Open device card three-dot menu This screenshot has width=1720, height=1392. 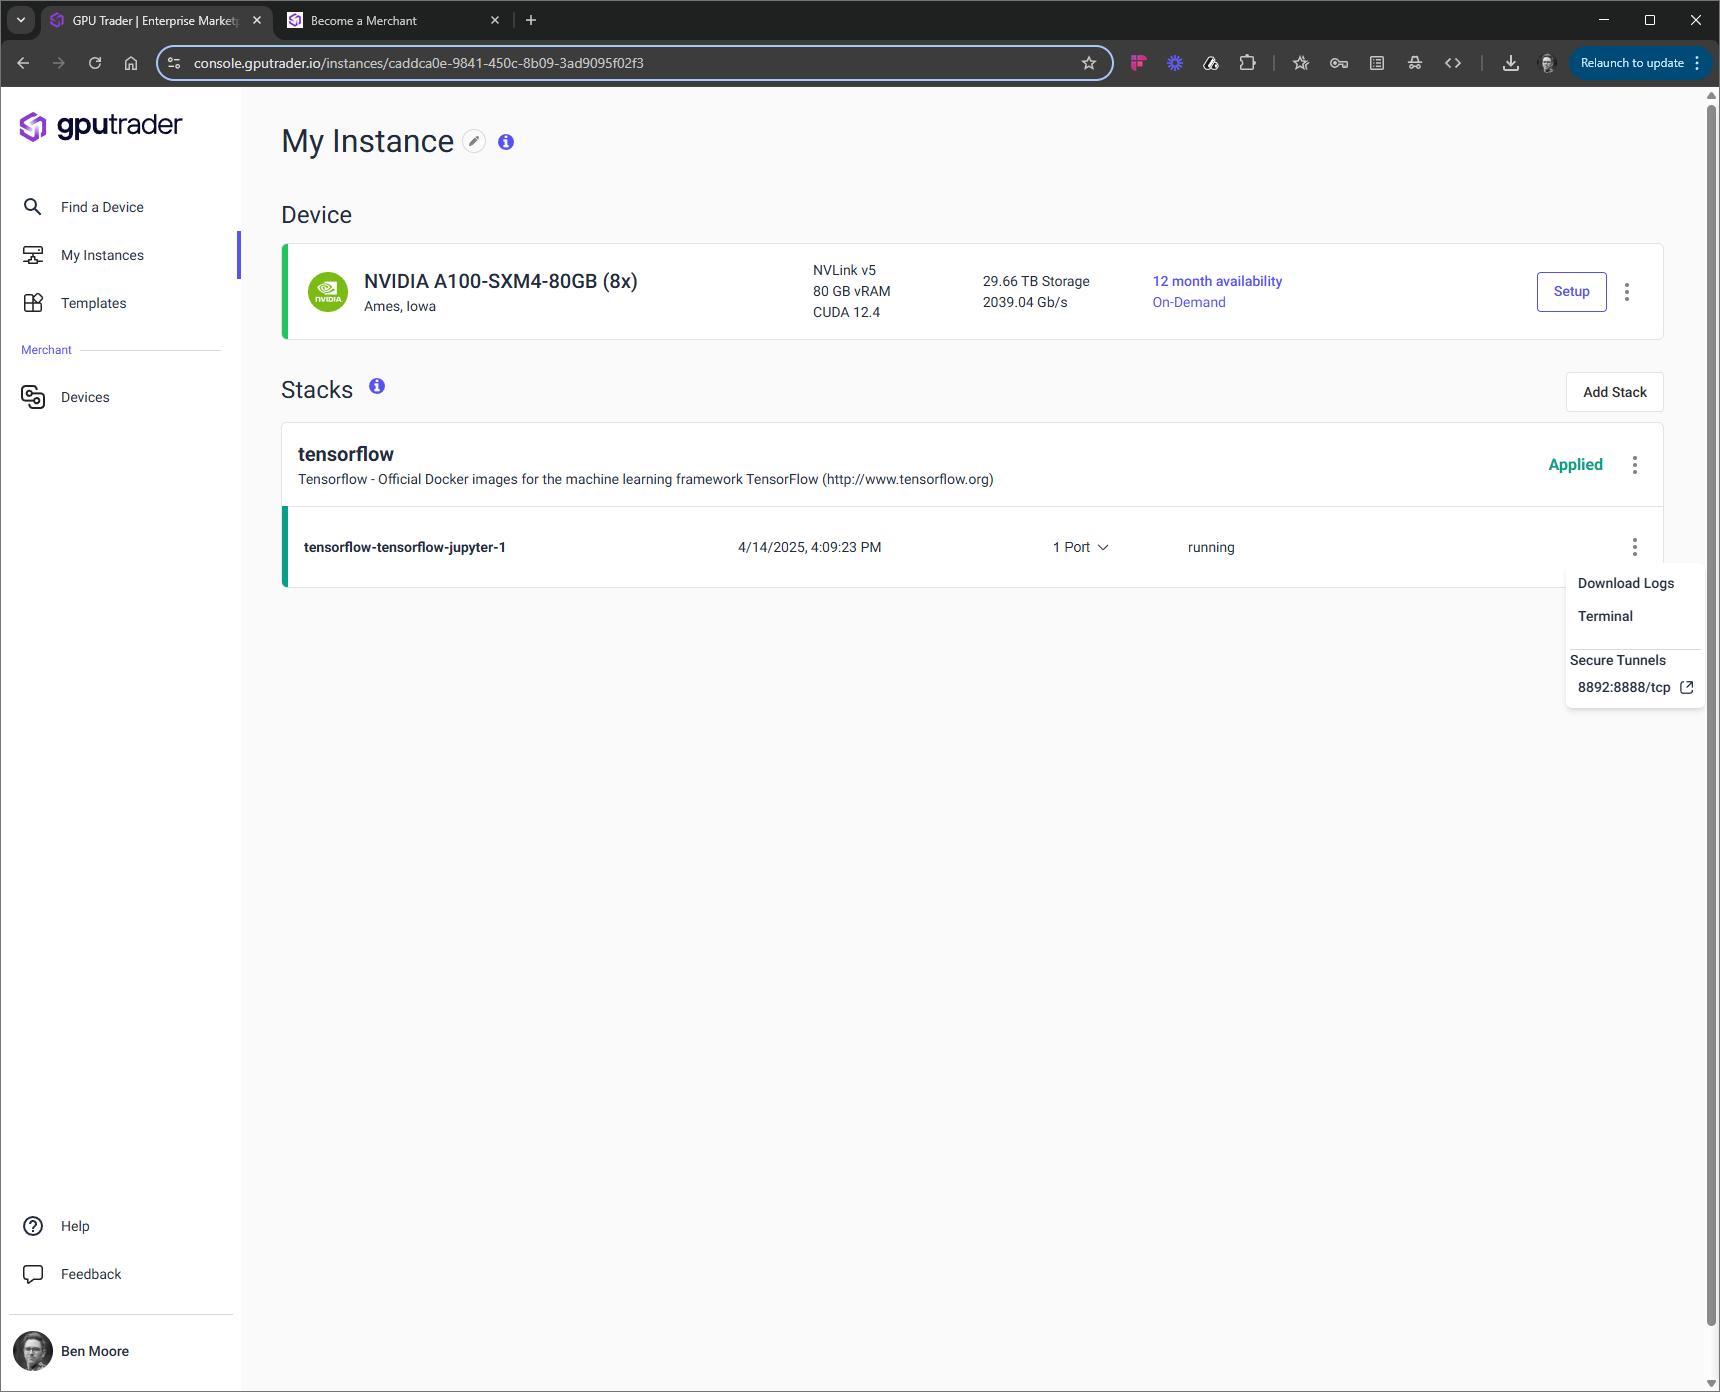pos(1627,292)
